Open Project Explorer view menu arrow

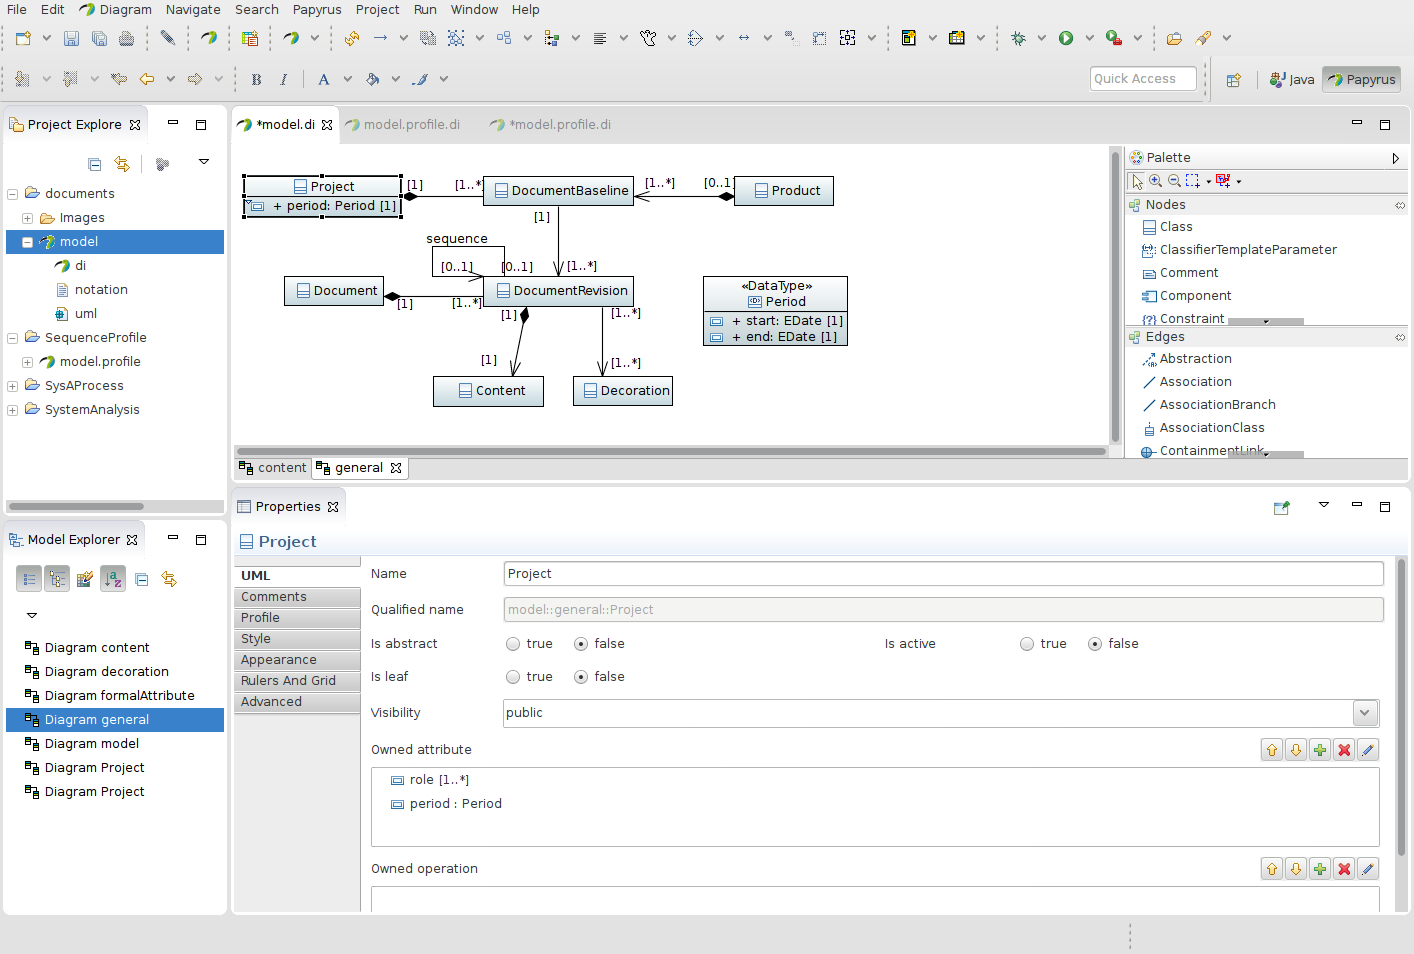pos(204,162)
